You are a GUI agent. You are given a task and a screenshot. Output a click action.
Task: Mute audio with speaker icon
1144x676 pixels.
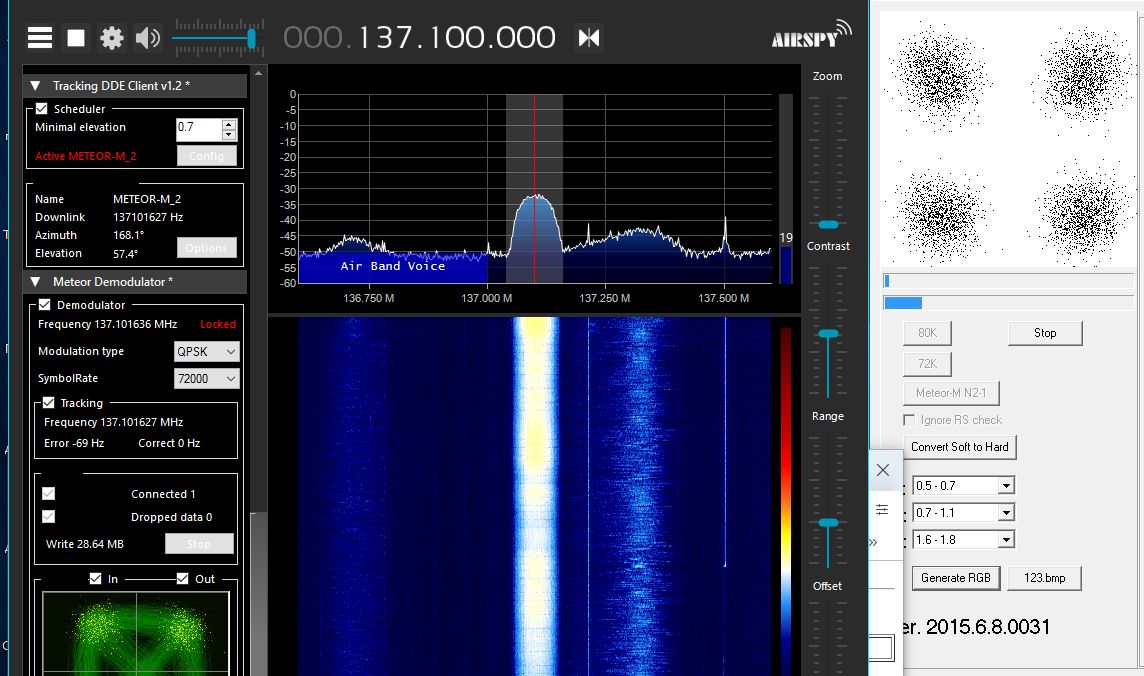click(x=147, y=37)
